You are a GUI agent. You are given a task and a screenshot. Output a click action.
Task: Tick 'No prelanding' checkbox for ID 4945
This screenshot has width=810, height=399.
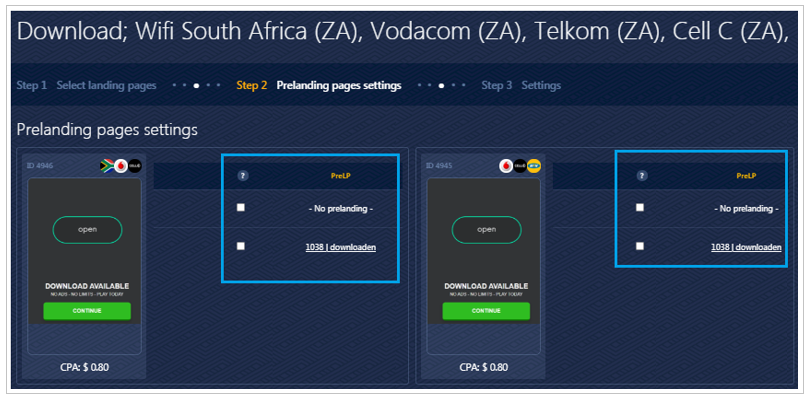click(x=640, y=207)
